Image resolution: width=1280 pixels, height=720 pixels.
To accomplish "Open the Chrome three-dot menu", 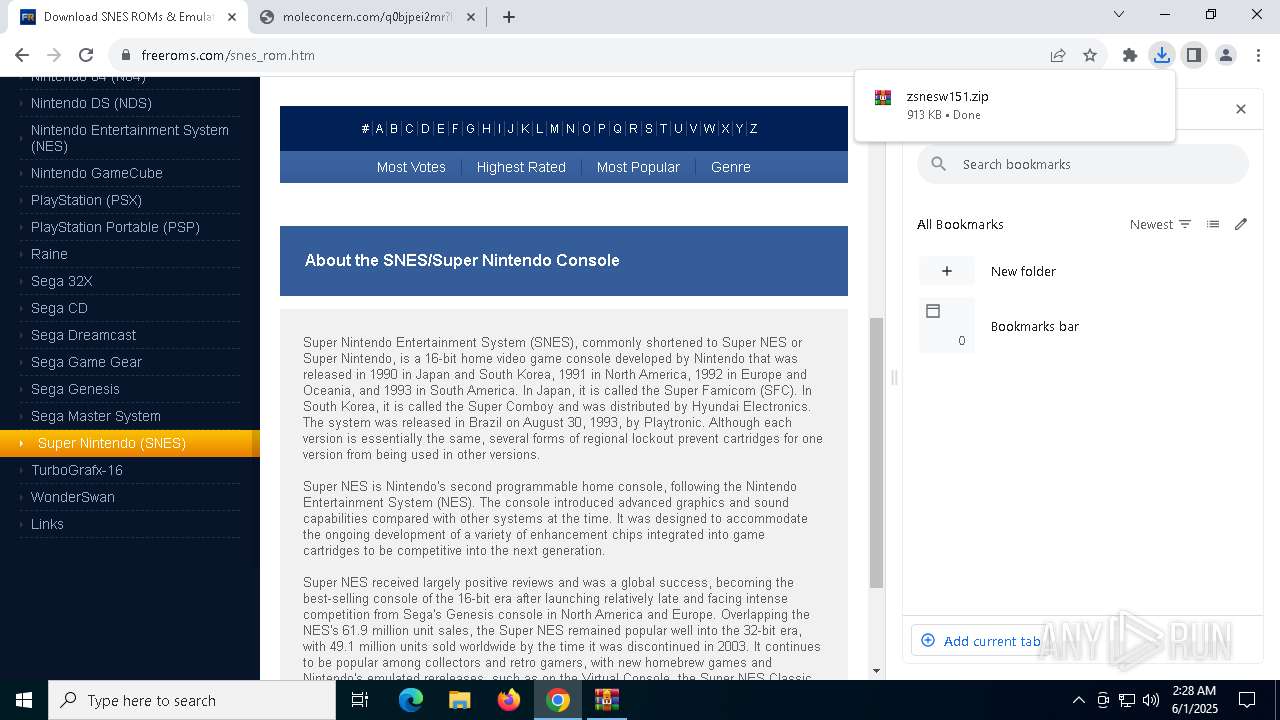I will click(x=1258, y=55).
